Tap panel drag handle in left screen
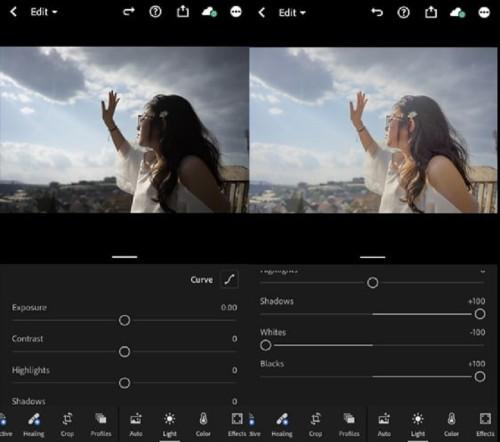This screenshot has height=442, width=500. (x=125, y=257)
